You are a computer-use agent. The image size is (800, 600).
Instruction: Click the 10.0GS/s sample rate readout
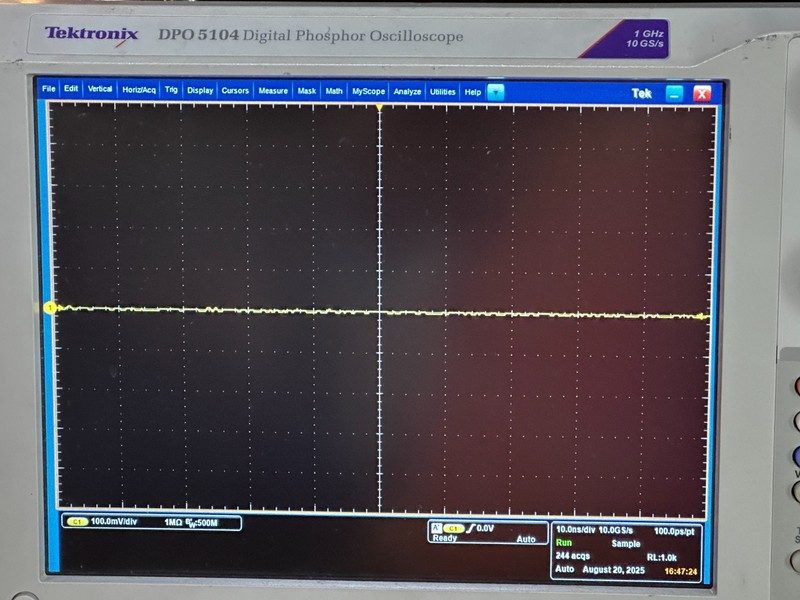click(x=616, y=531)
